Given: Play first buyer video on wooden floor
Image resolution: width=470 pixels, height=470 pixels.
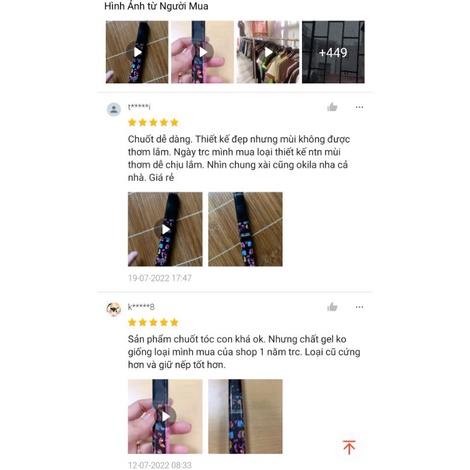Looking at the screenshot, I should coord(137,52).
